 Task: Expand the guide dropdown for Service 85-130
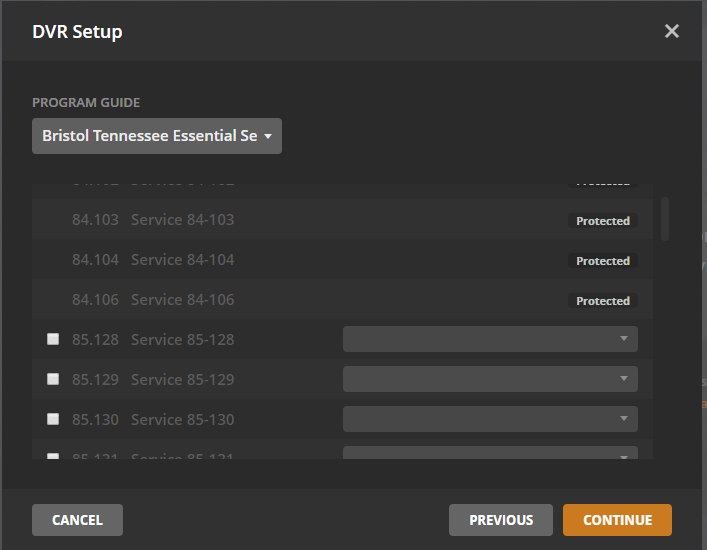(490, 419)
